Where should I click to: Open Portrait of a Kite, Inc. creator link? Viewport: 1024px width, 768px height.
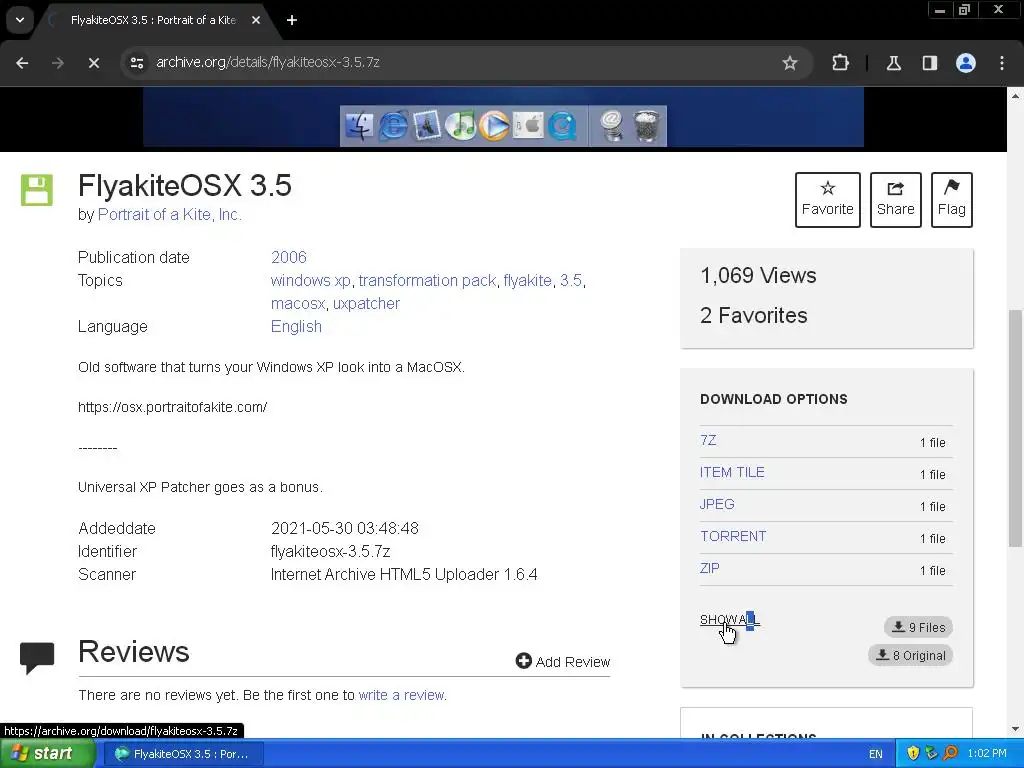(x=170, y=215)
